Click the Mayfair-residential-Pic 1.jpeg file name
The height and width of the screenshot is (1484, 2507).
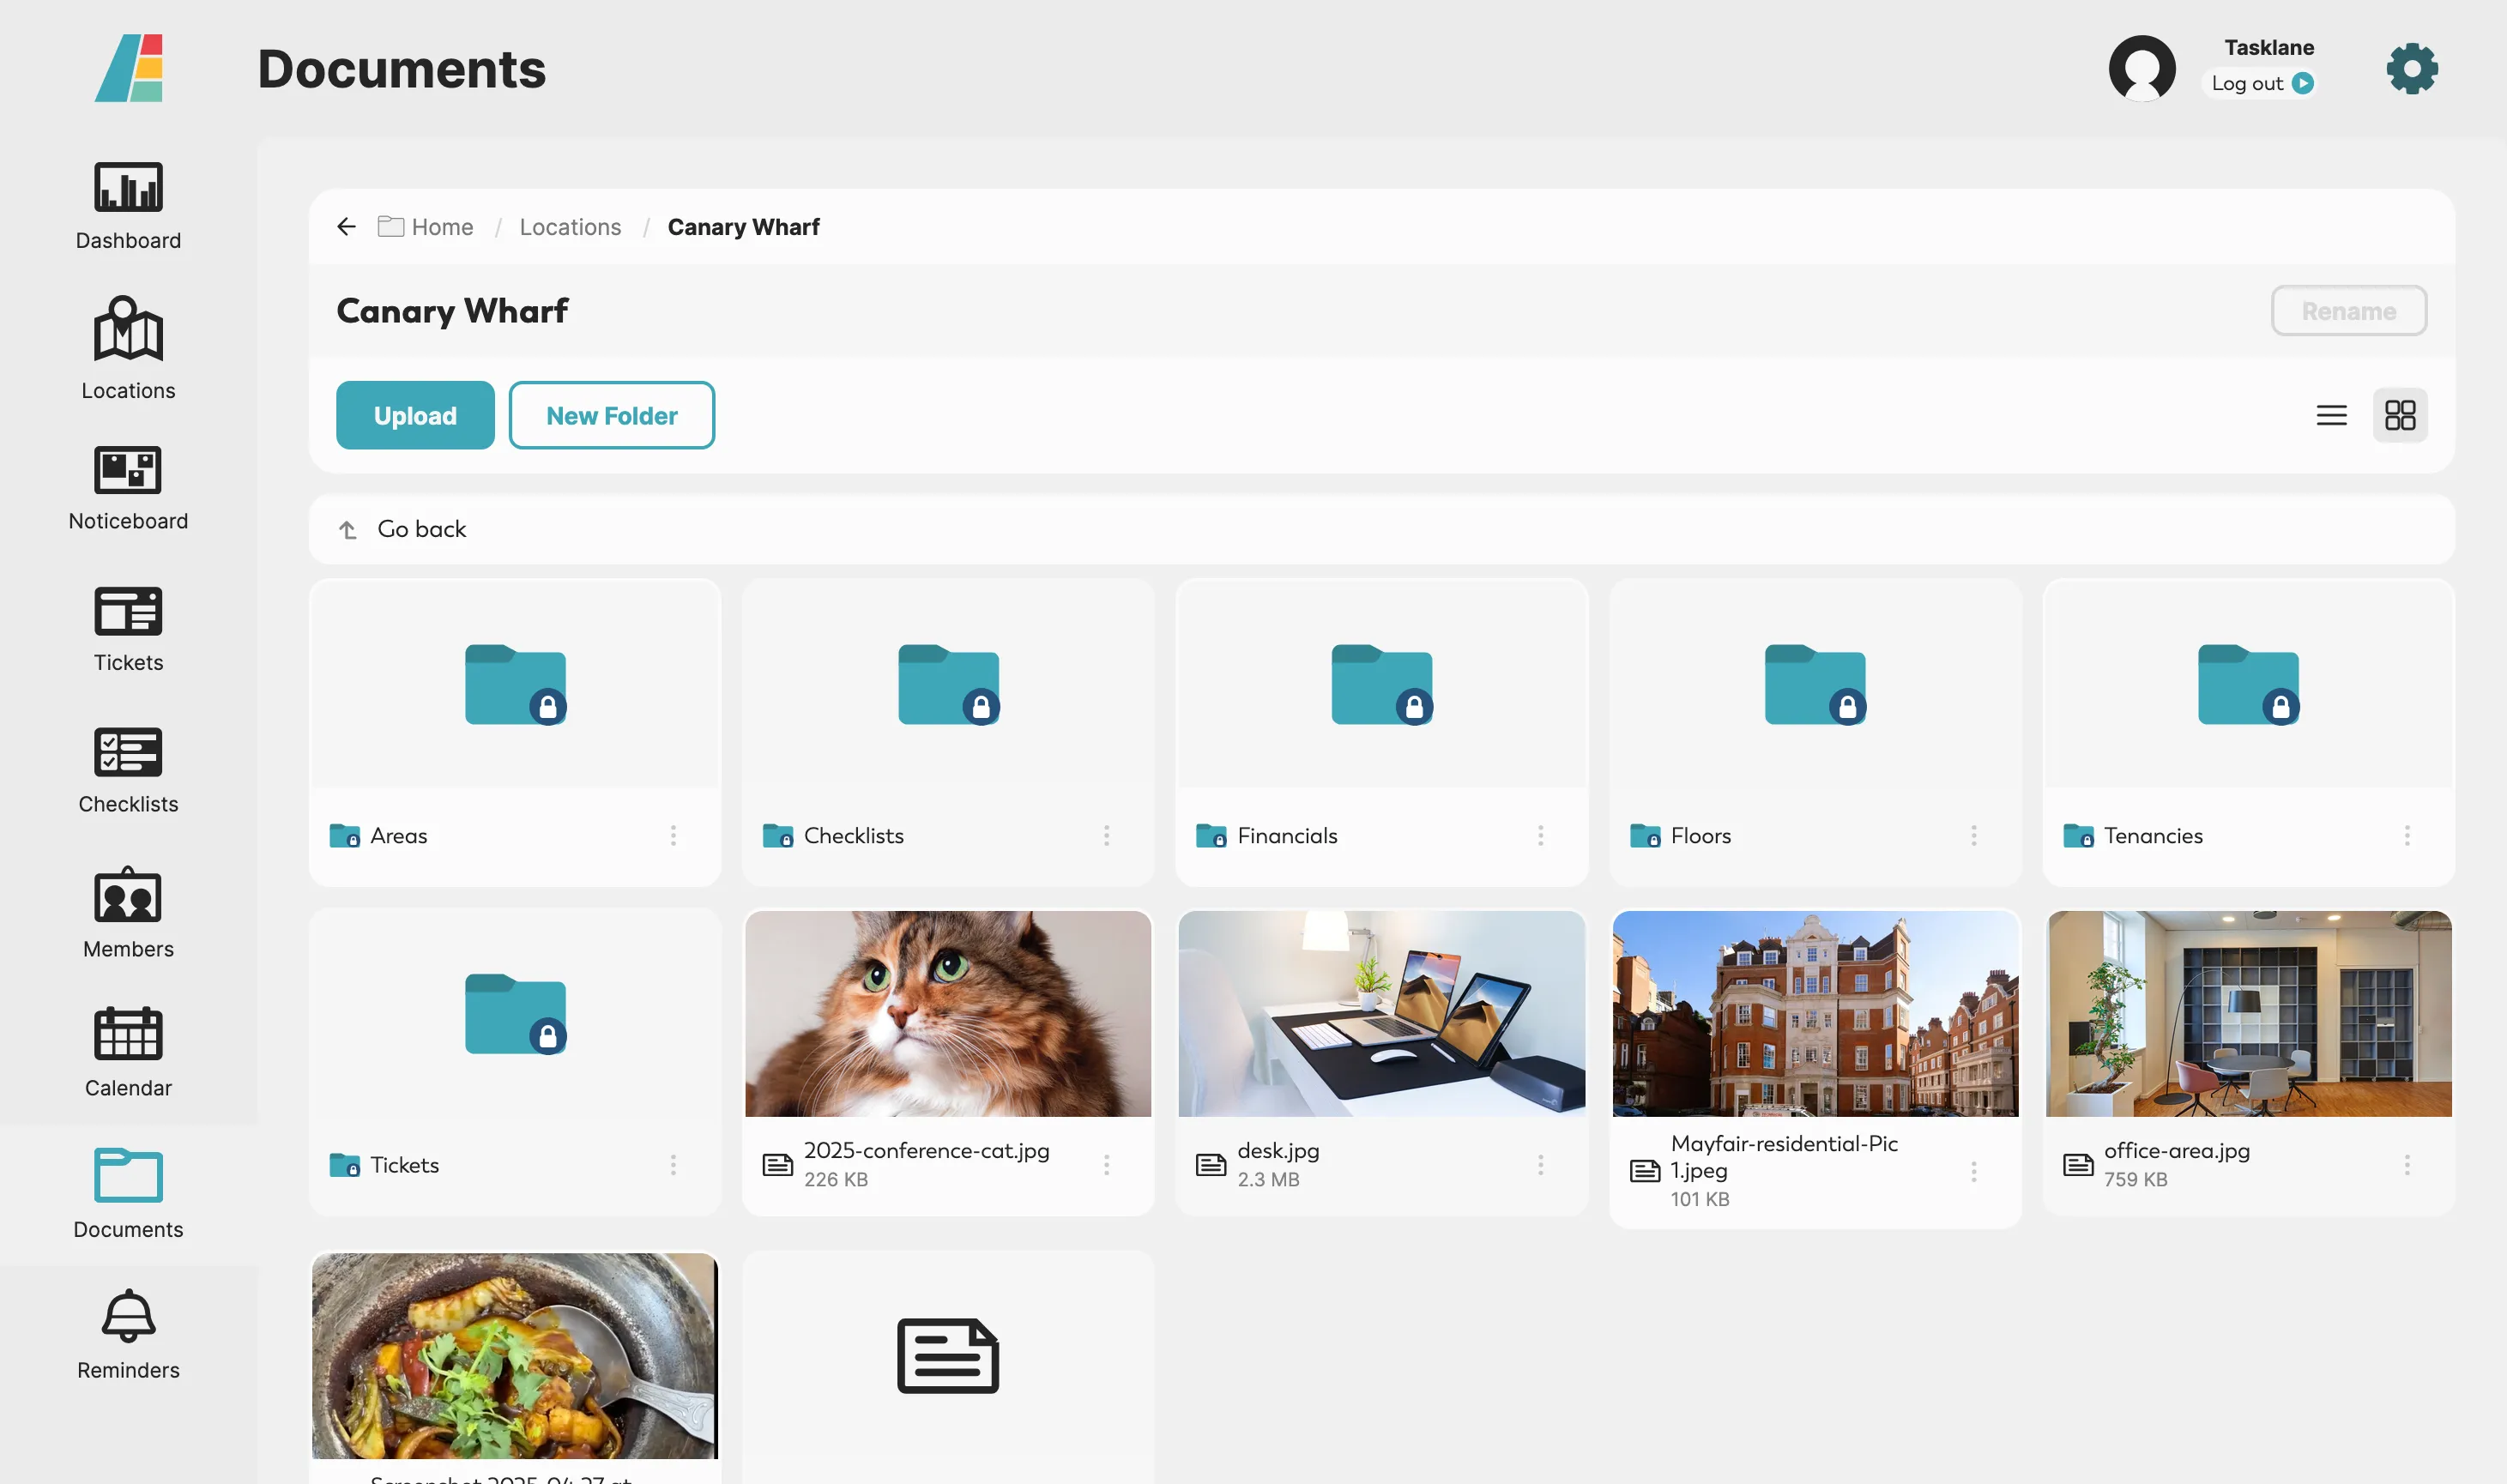[1783, 1156]
